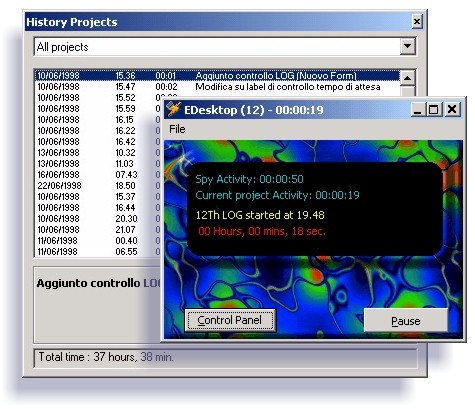Close the EDesktop window

tap(452, 109)
